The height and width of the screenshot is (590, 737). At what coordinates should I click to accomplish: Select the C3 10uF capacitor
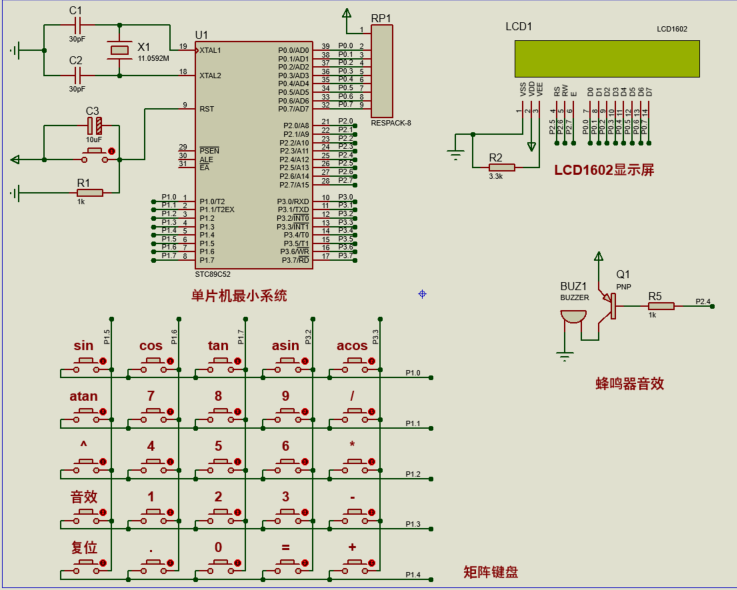coord(93,126)
